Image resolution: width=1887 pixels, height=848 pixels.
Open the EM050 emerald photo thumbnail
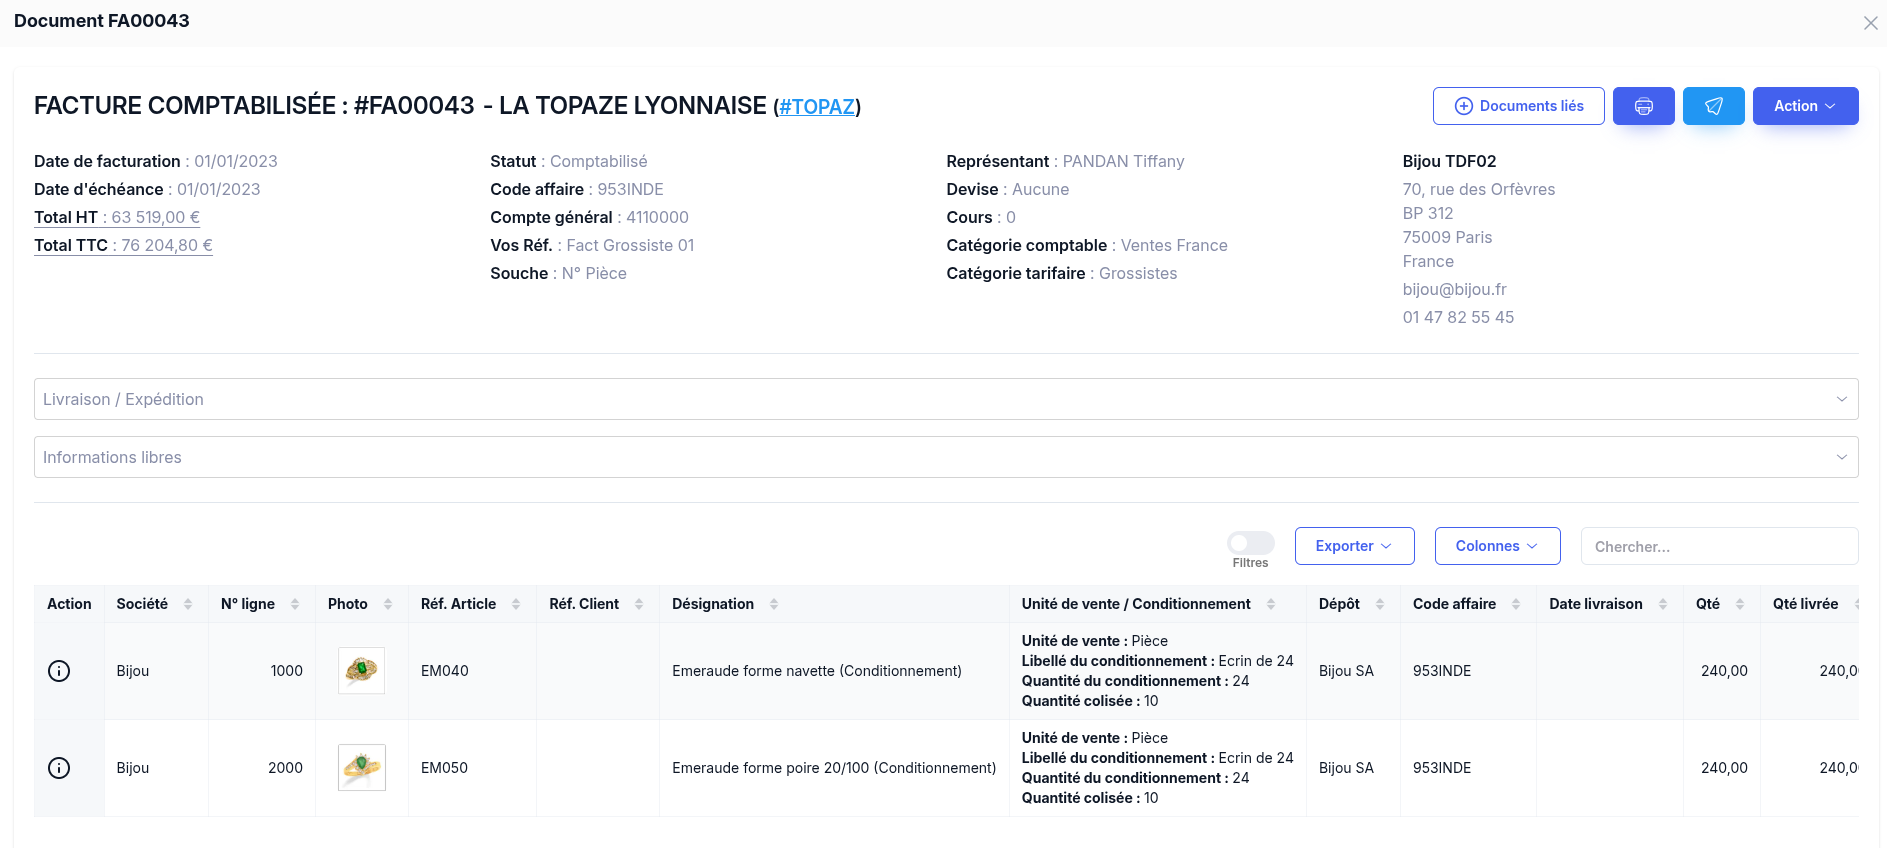(361, 767)
